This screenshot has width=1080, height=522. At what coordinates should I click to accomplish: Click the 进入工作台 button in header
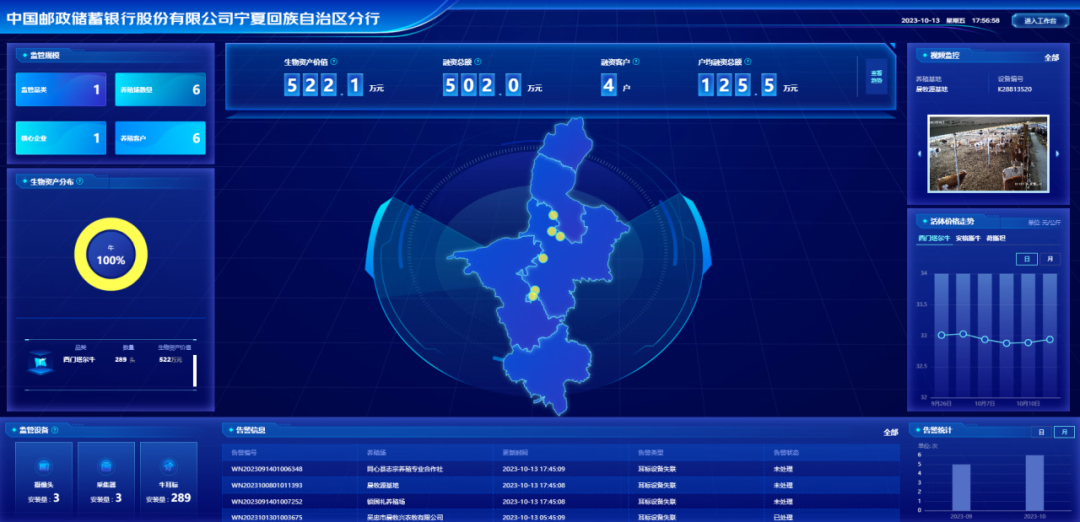pos(1039,21)
